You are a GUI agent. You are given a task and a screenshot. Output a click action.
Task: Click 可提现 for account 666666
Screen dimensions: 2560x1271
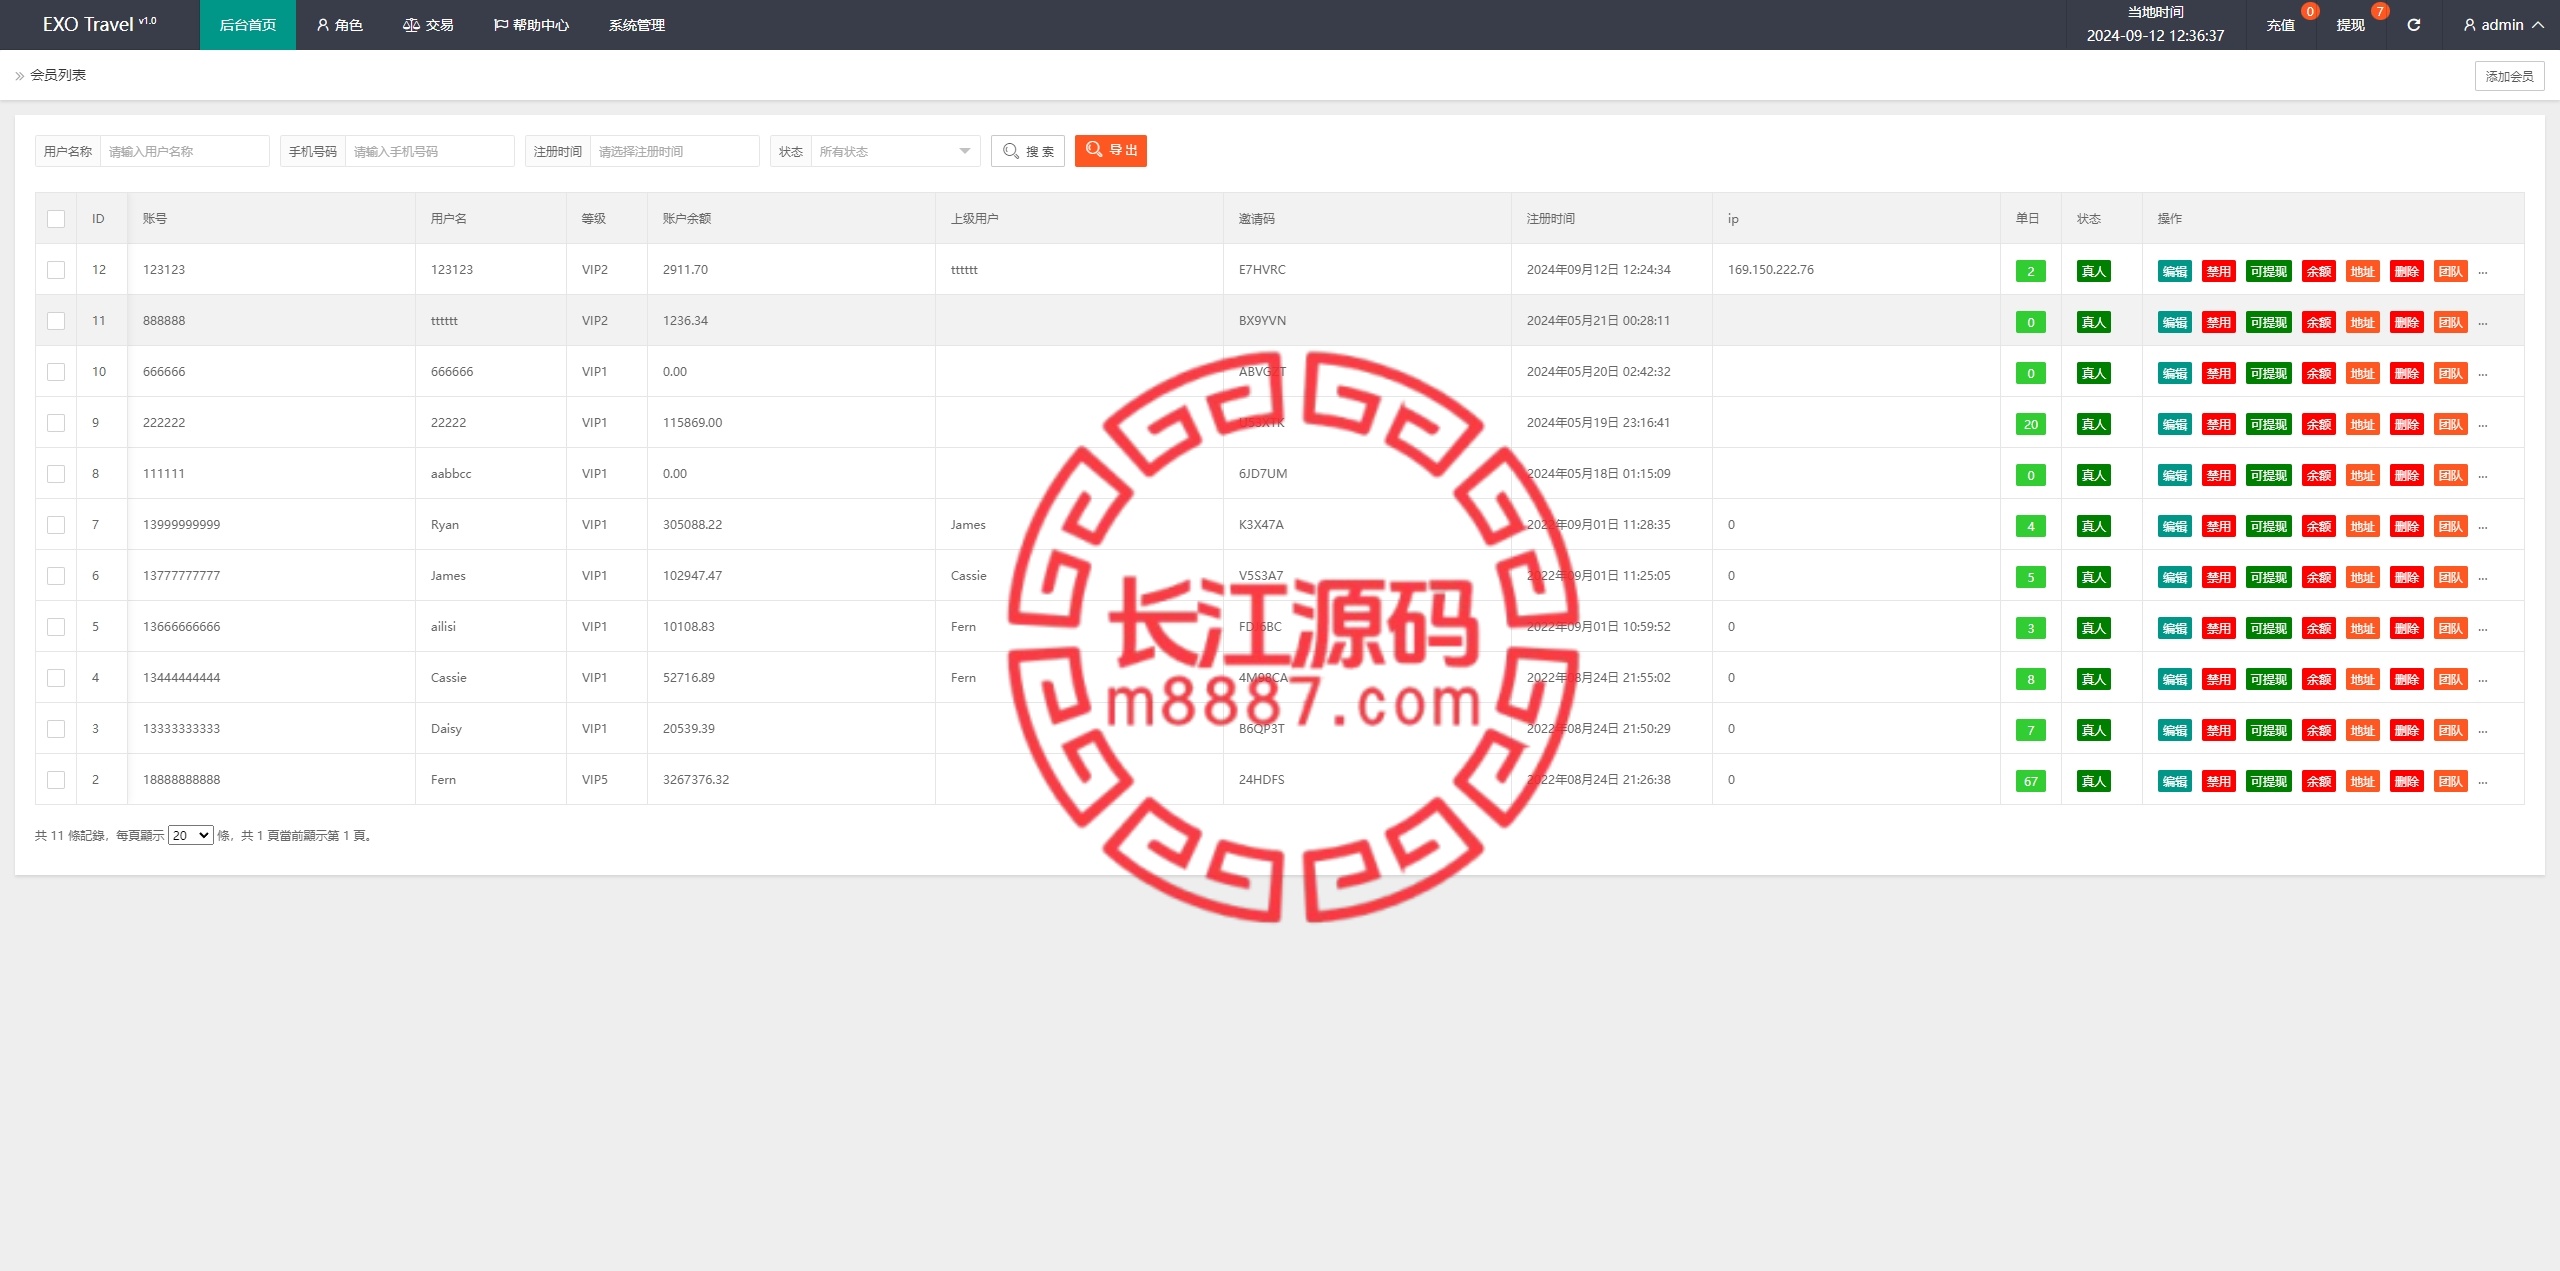[2268, 373]
